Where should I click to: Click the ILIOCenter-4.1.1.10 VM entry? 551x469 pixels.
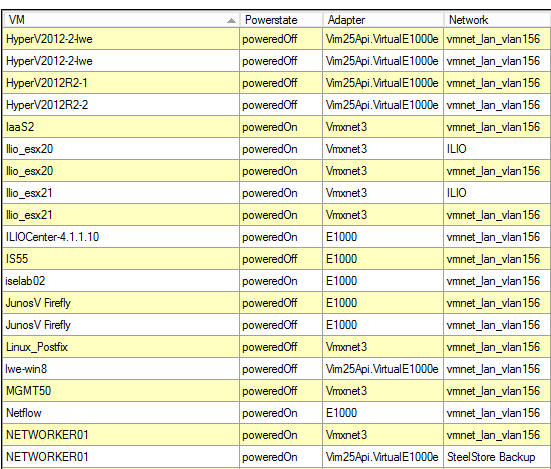52,237
